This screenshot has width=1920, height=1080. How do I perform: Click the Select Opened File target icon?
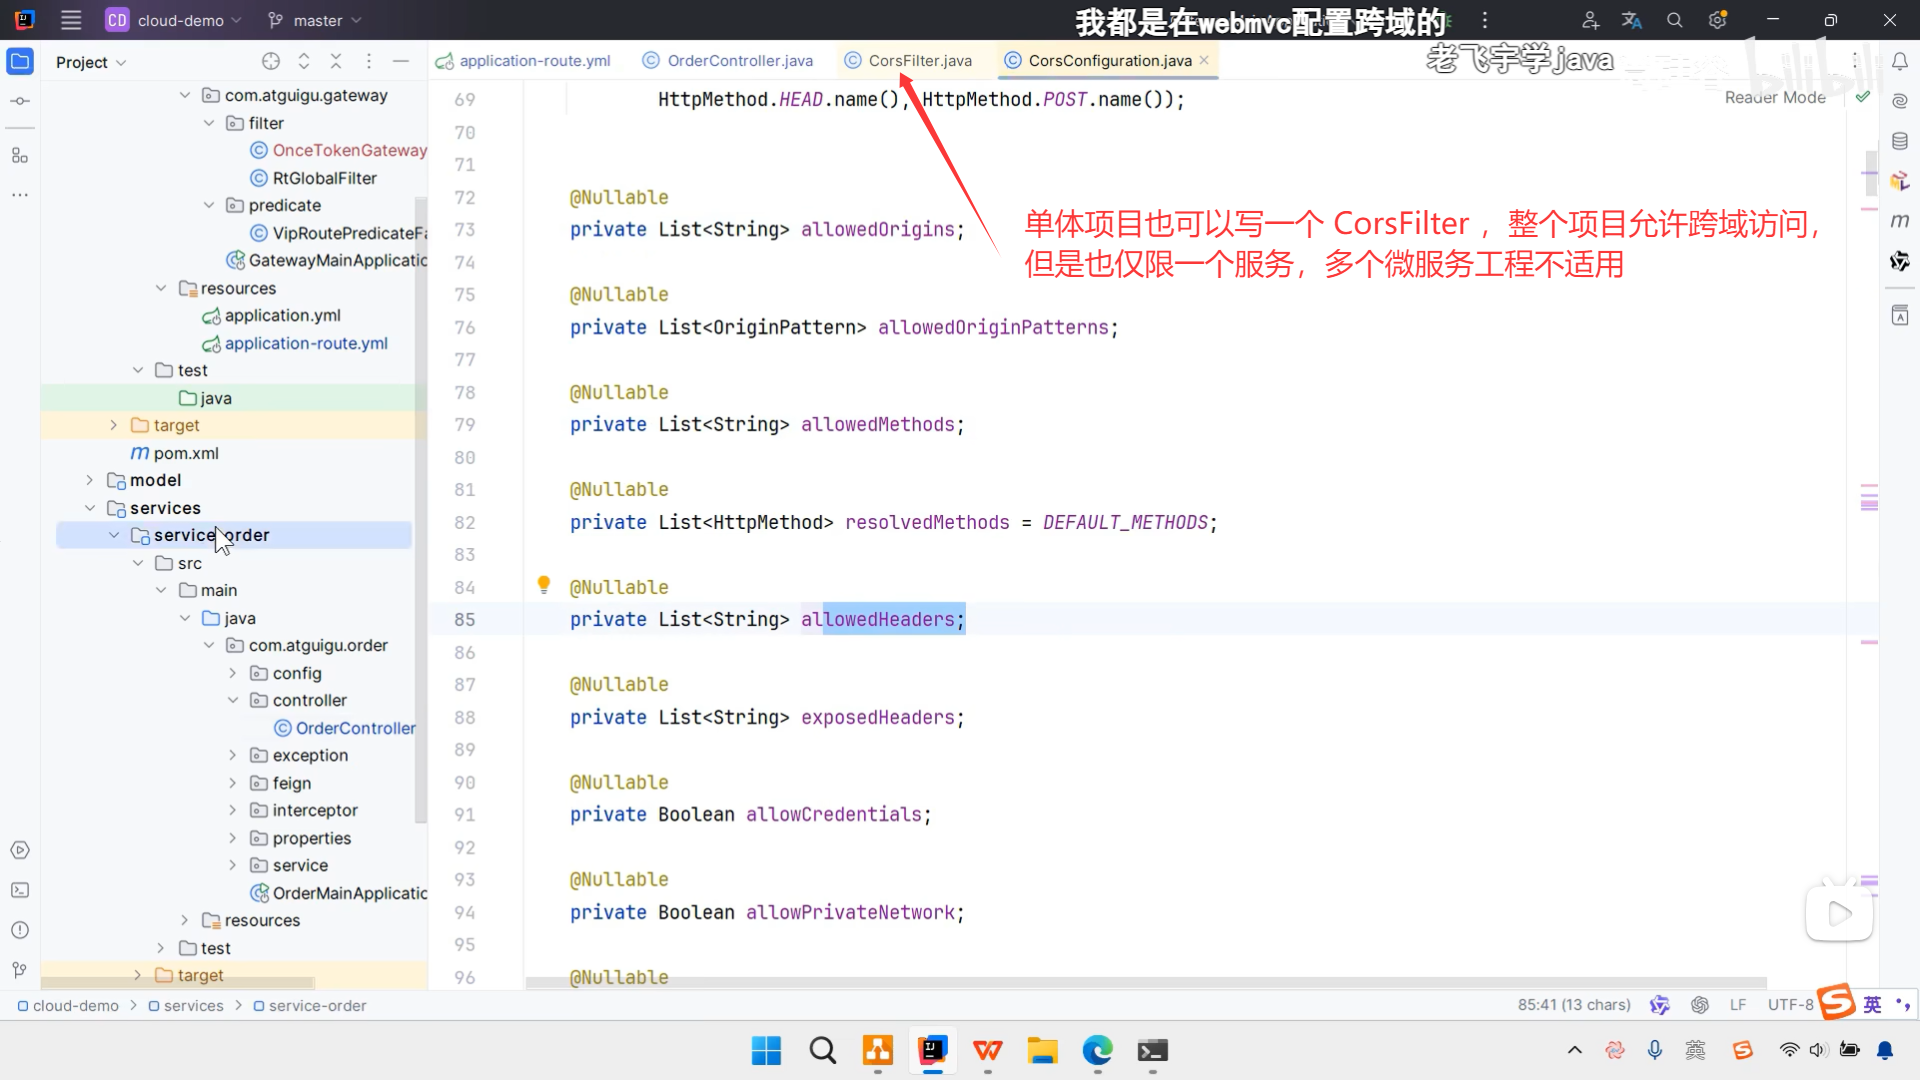pyautogui.click(x=271, y=62)
